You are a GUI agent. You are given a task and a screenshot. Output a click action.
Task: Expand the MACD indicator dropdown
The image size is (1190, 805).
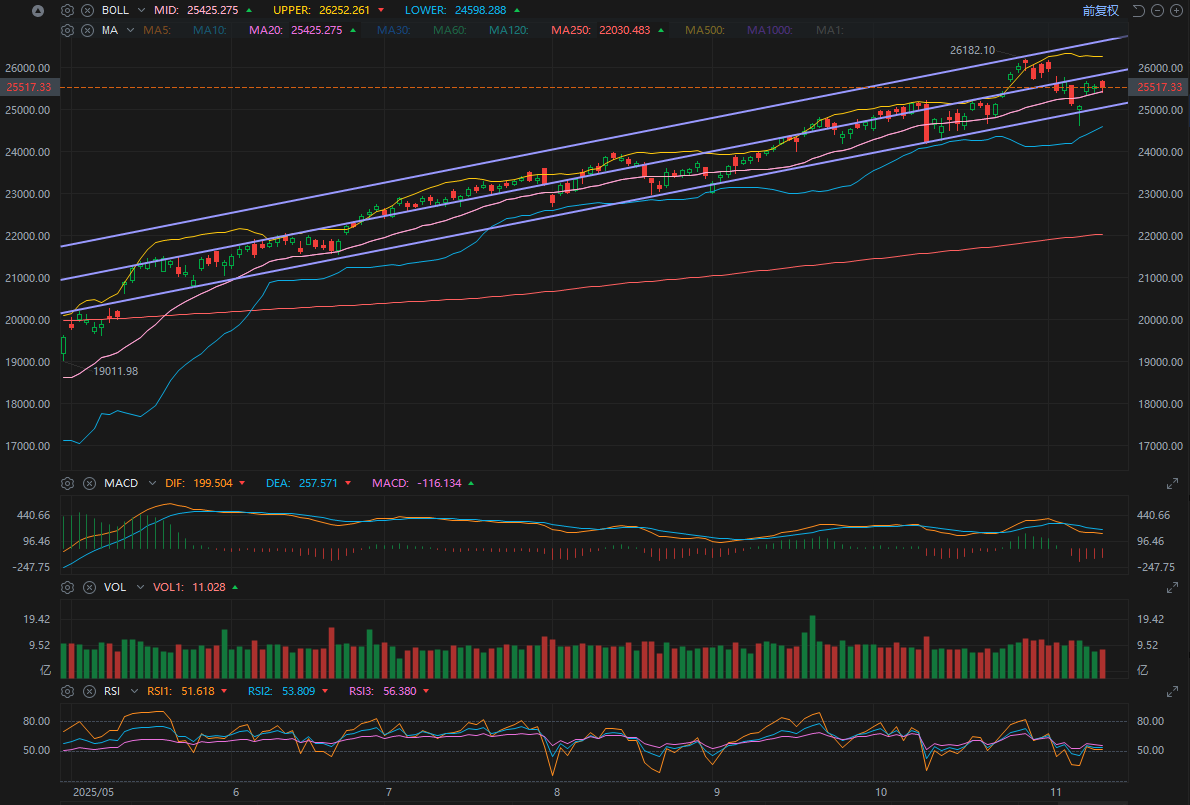152,483
